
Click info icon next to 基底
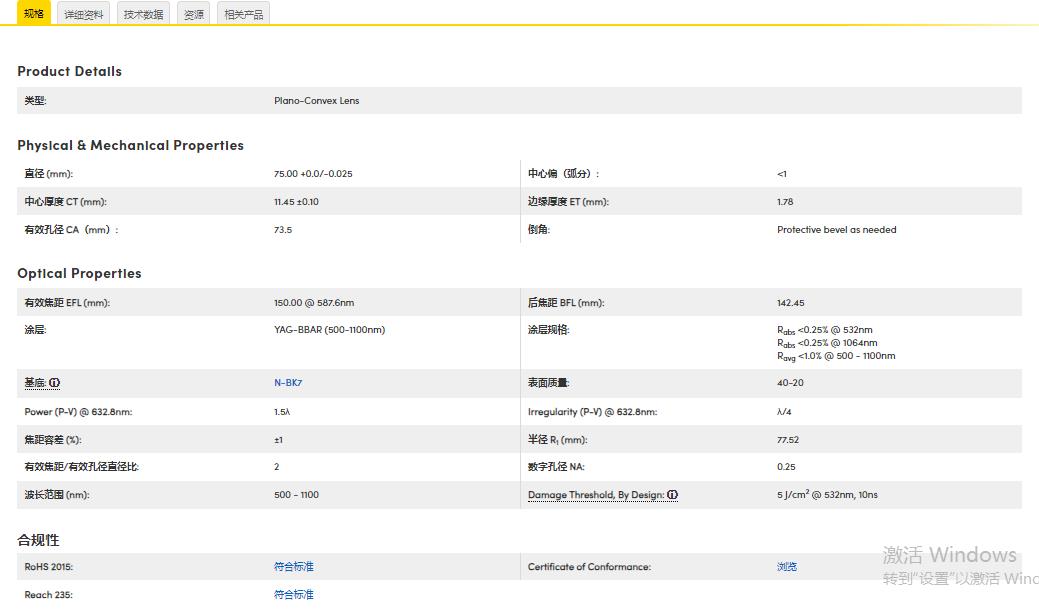pyautogui.click(x=55, y=383)
